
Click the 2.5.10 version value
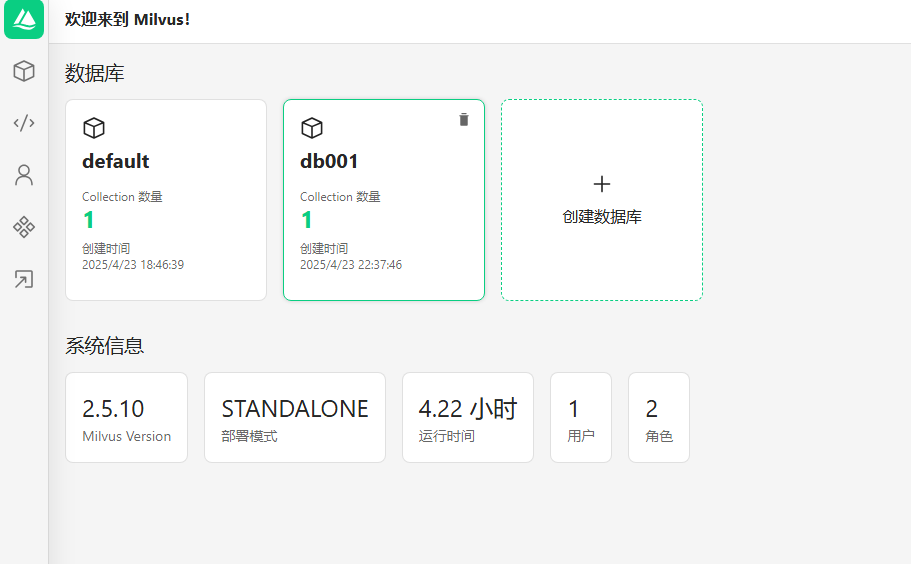pos(113,409)
